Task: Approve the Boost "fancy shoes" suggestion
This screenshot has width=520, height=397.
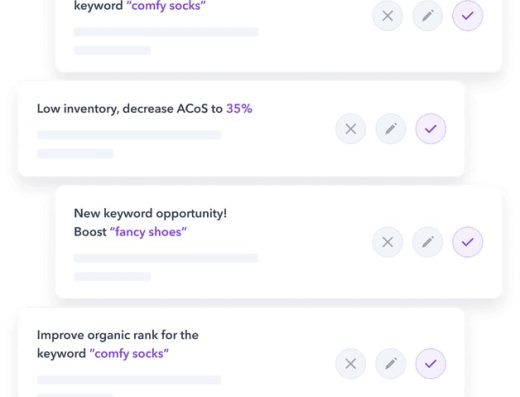Action: click(468, 242)
